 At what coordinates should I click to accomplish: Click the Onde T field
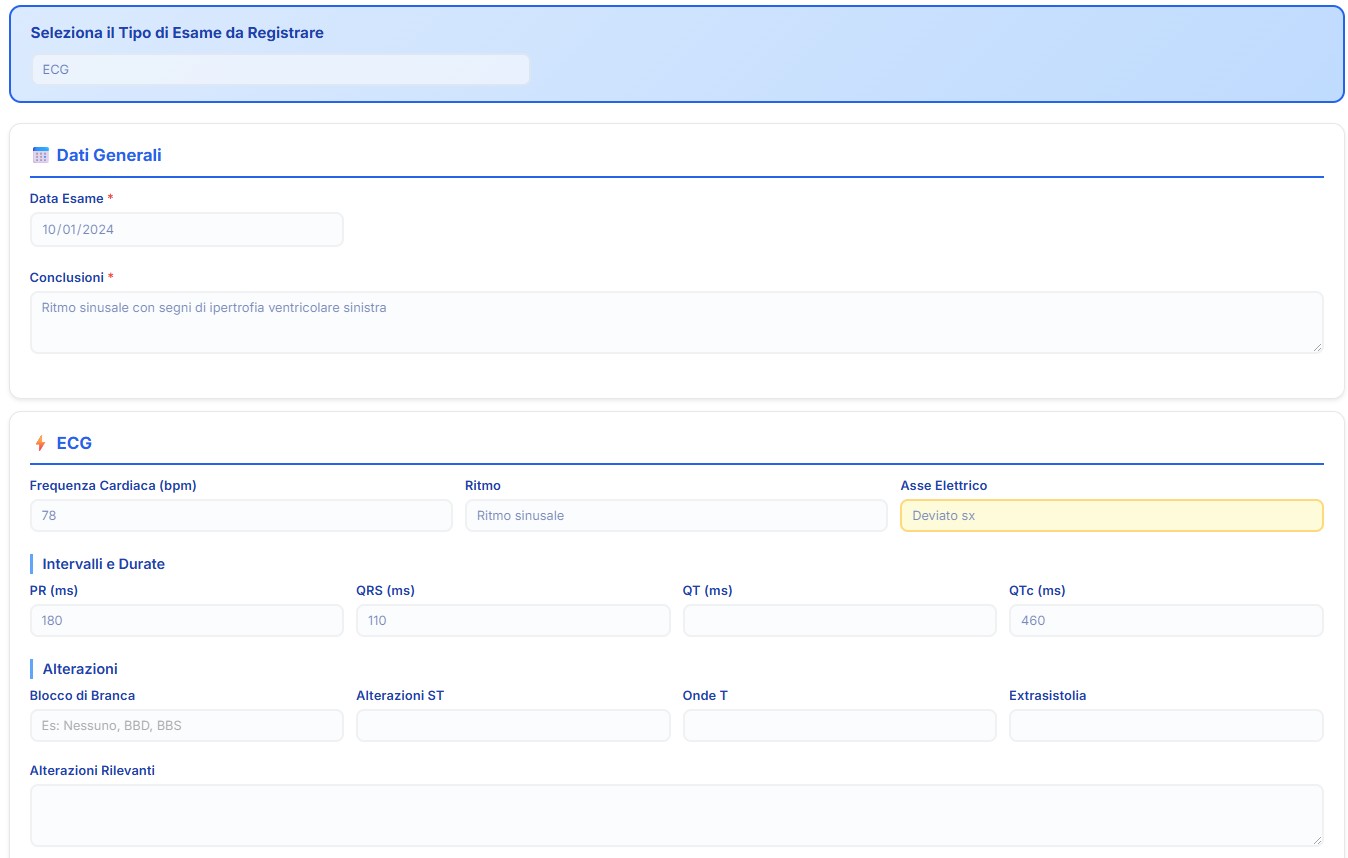point(839,725)
